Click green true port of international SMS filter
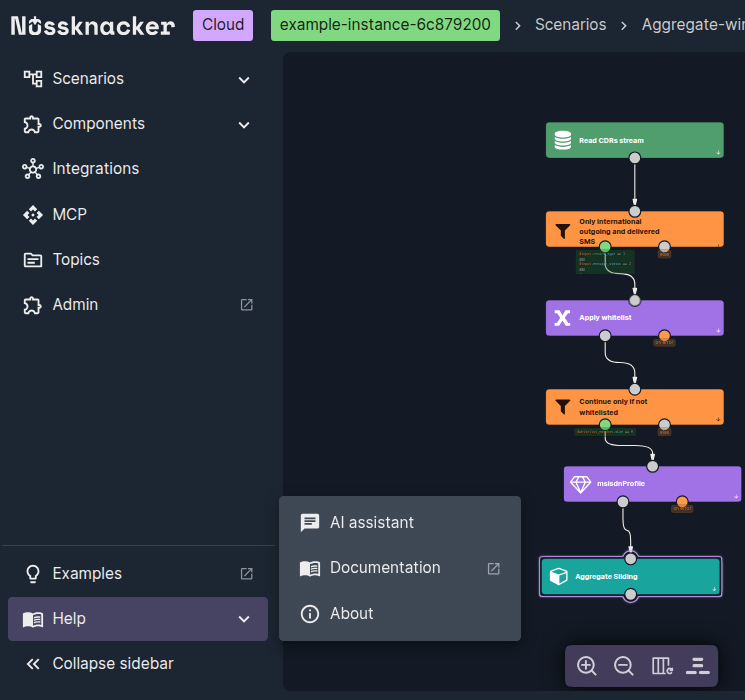Image resolution: width=745 pixels, height=700 pixels. (605, 247)
